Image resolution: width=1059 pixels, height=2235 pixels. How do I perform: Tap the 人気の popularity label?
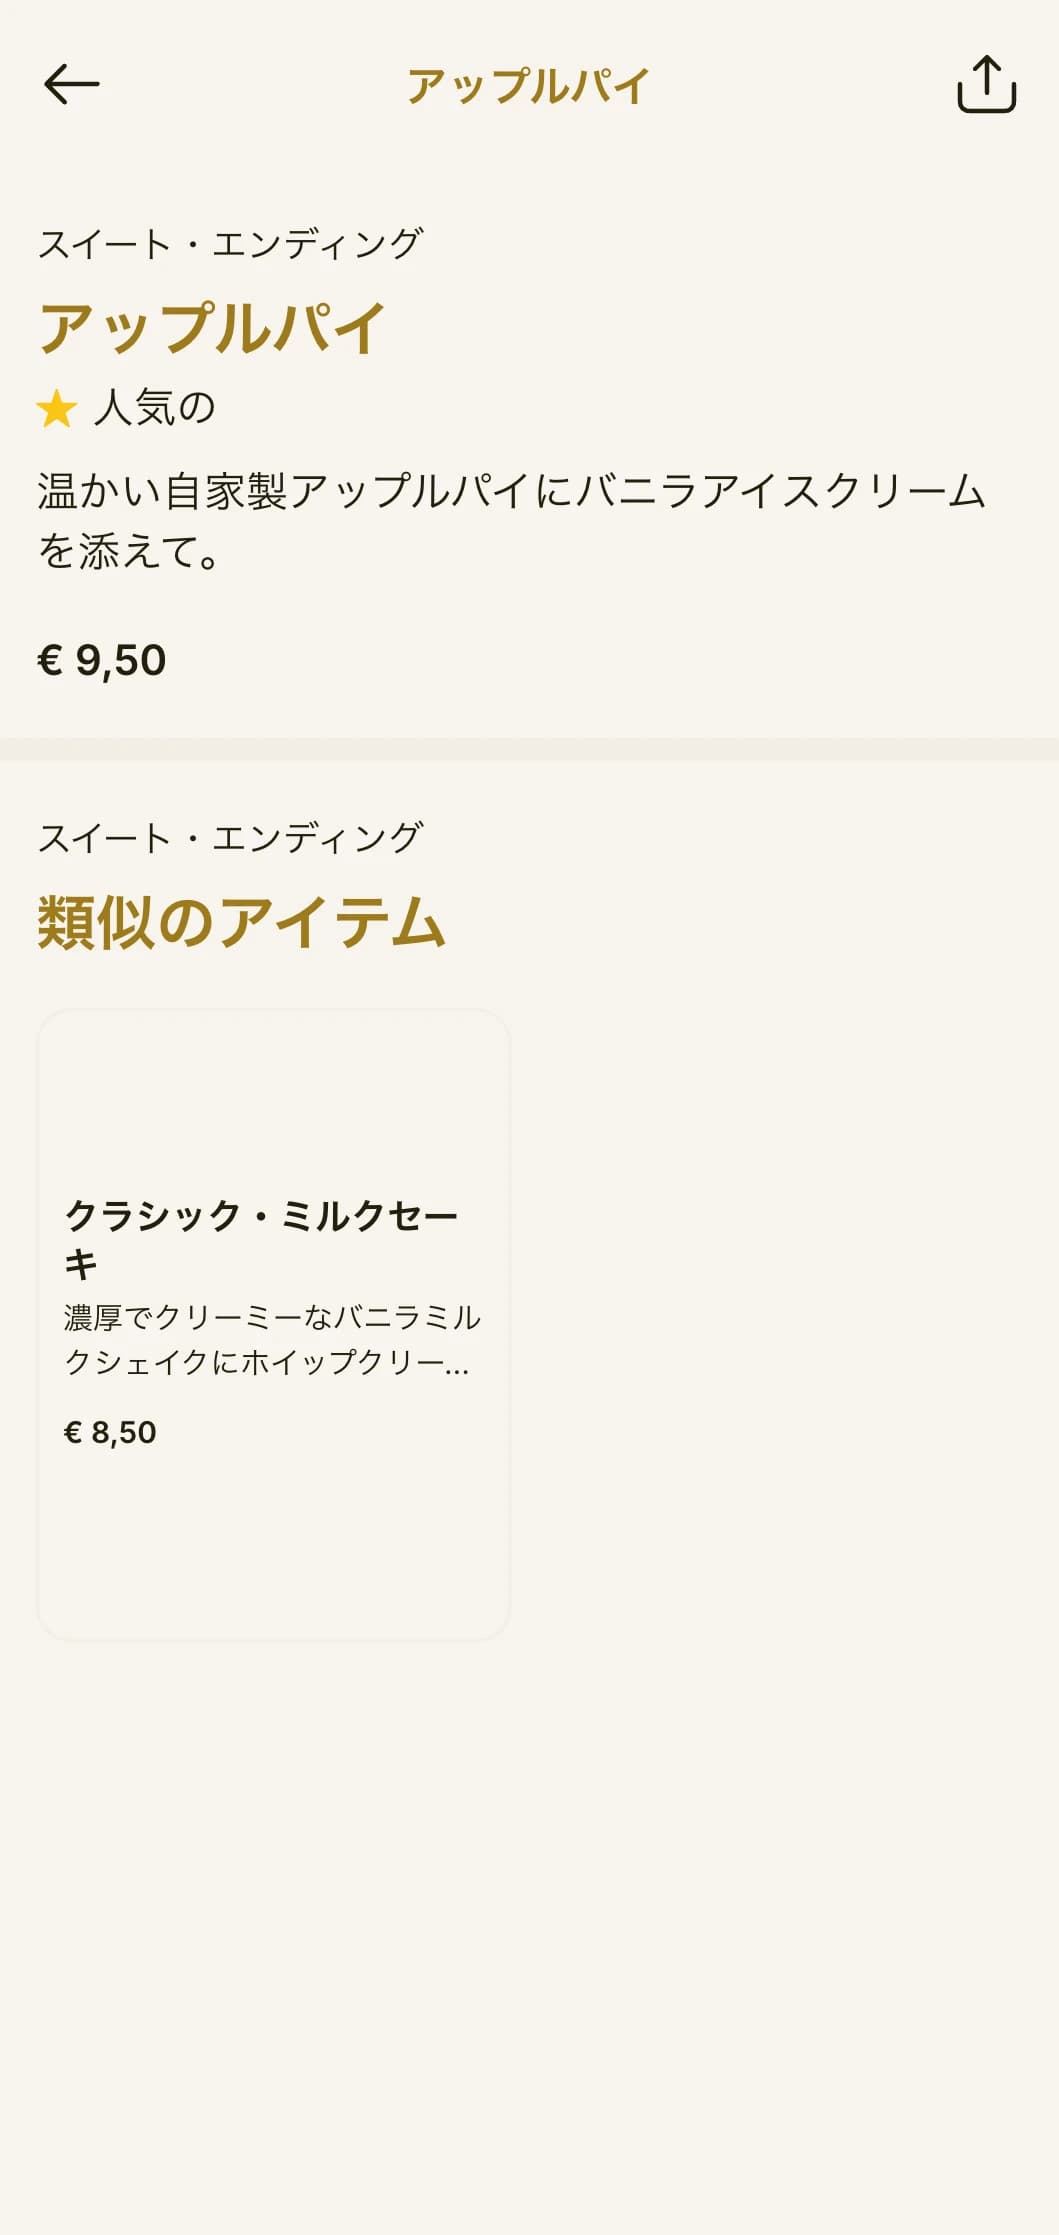click(x=155, y=408)
